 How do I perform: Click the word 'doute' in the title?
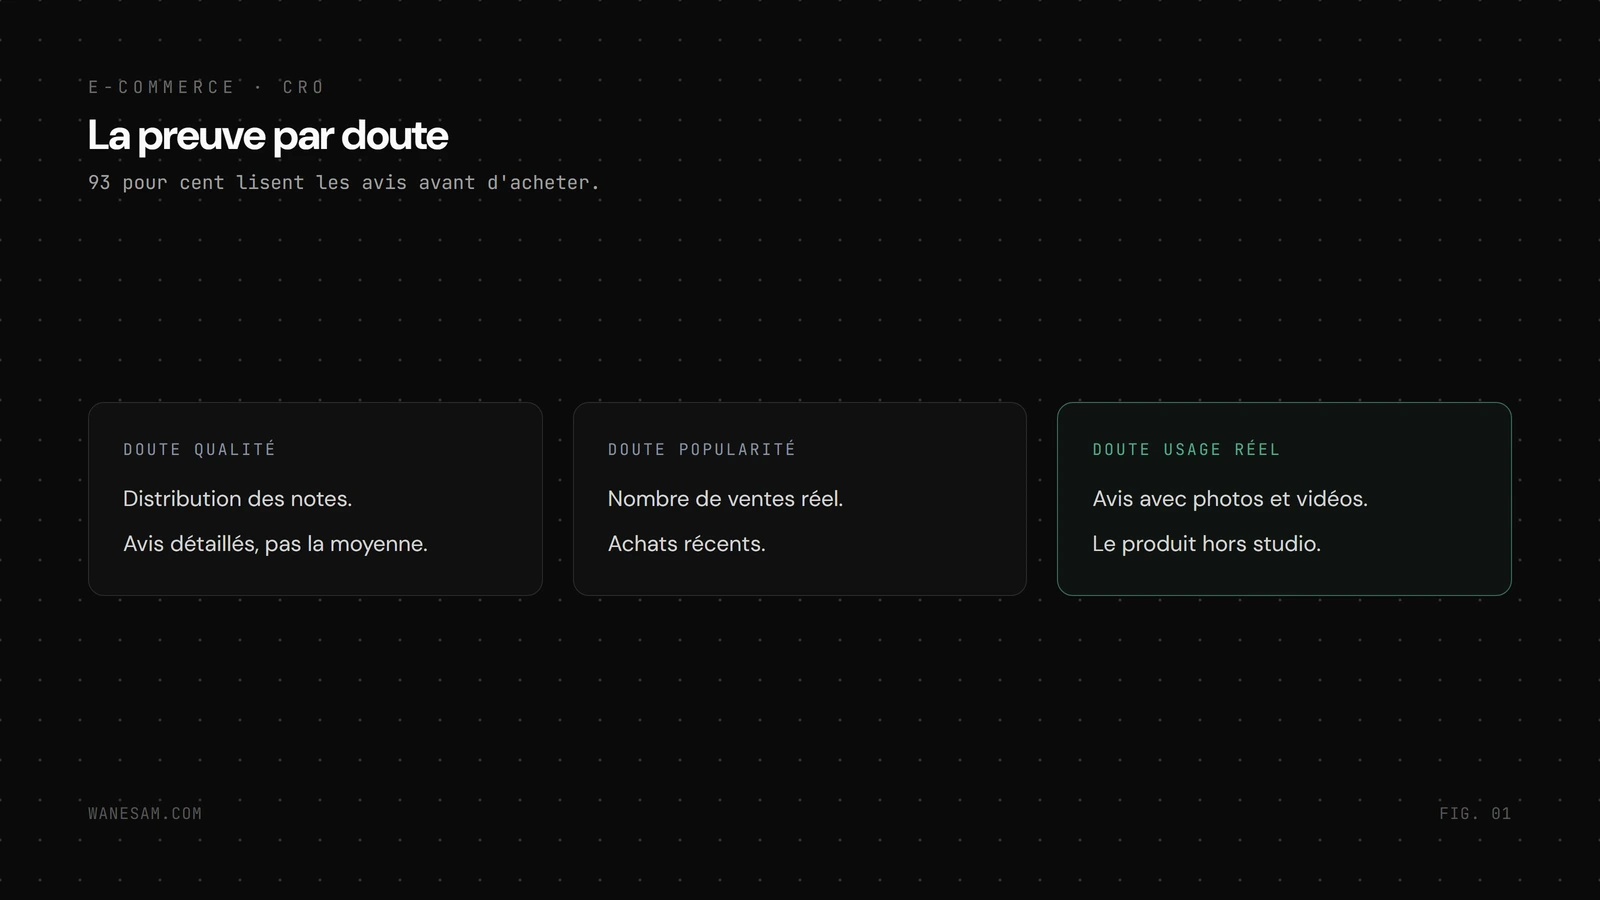[394, 136]
